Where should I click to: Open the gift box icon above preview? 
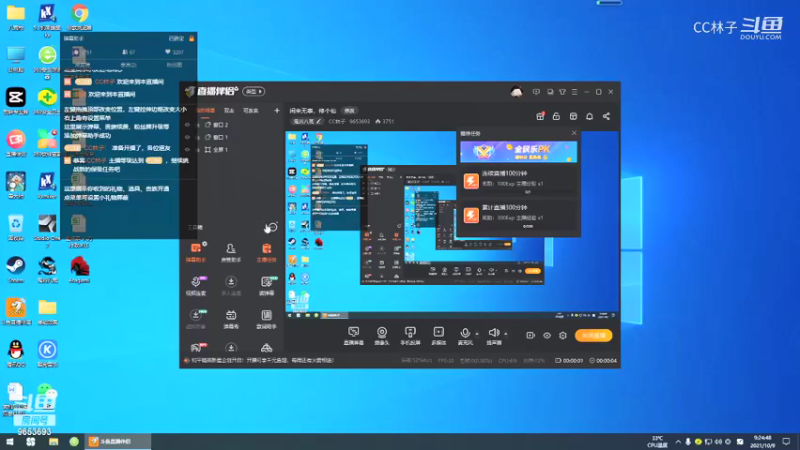click(x=540, y=116)
